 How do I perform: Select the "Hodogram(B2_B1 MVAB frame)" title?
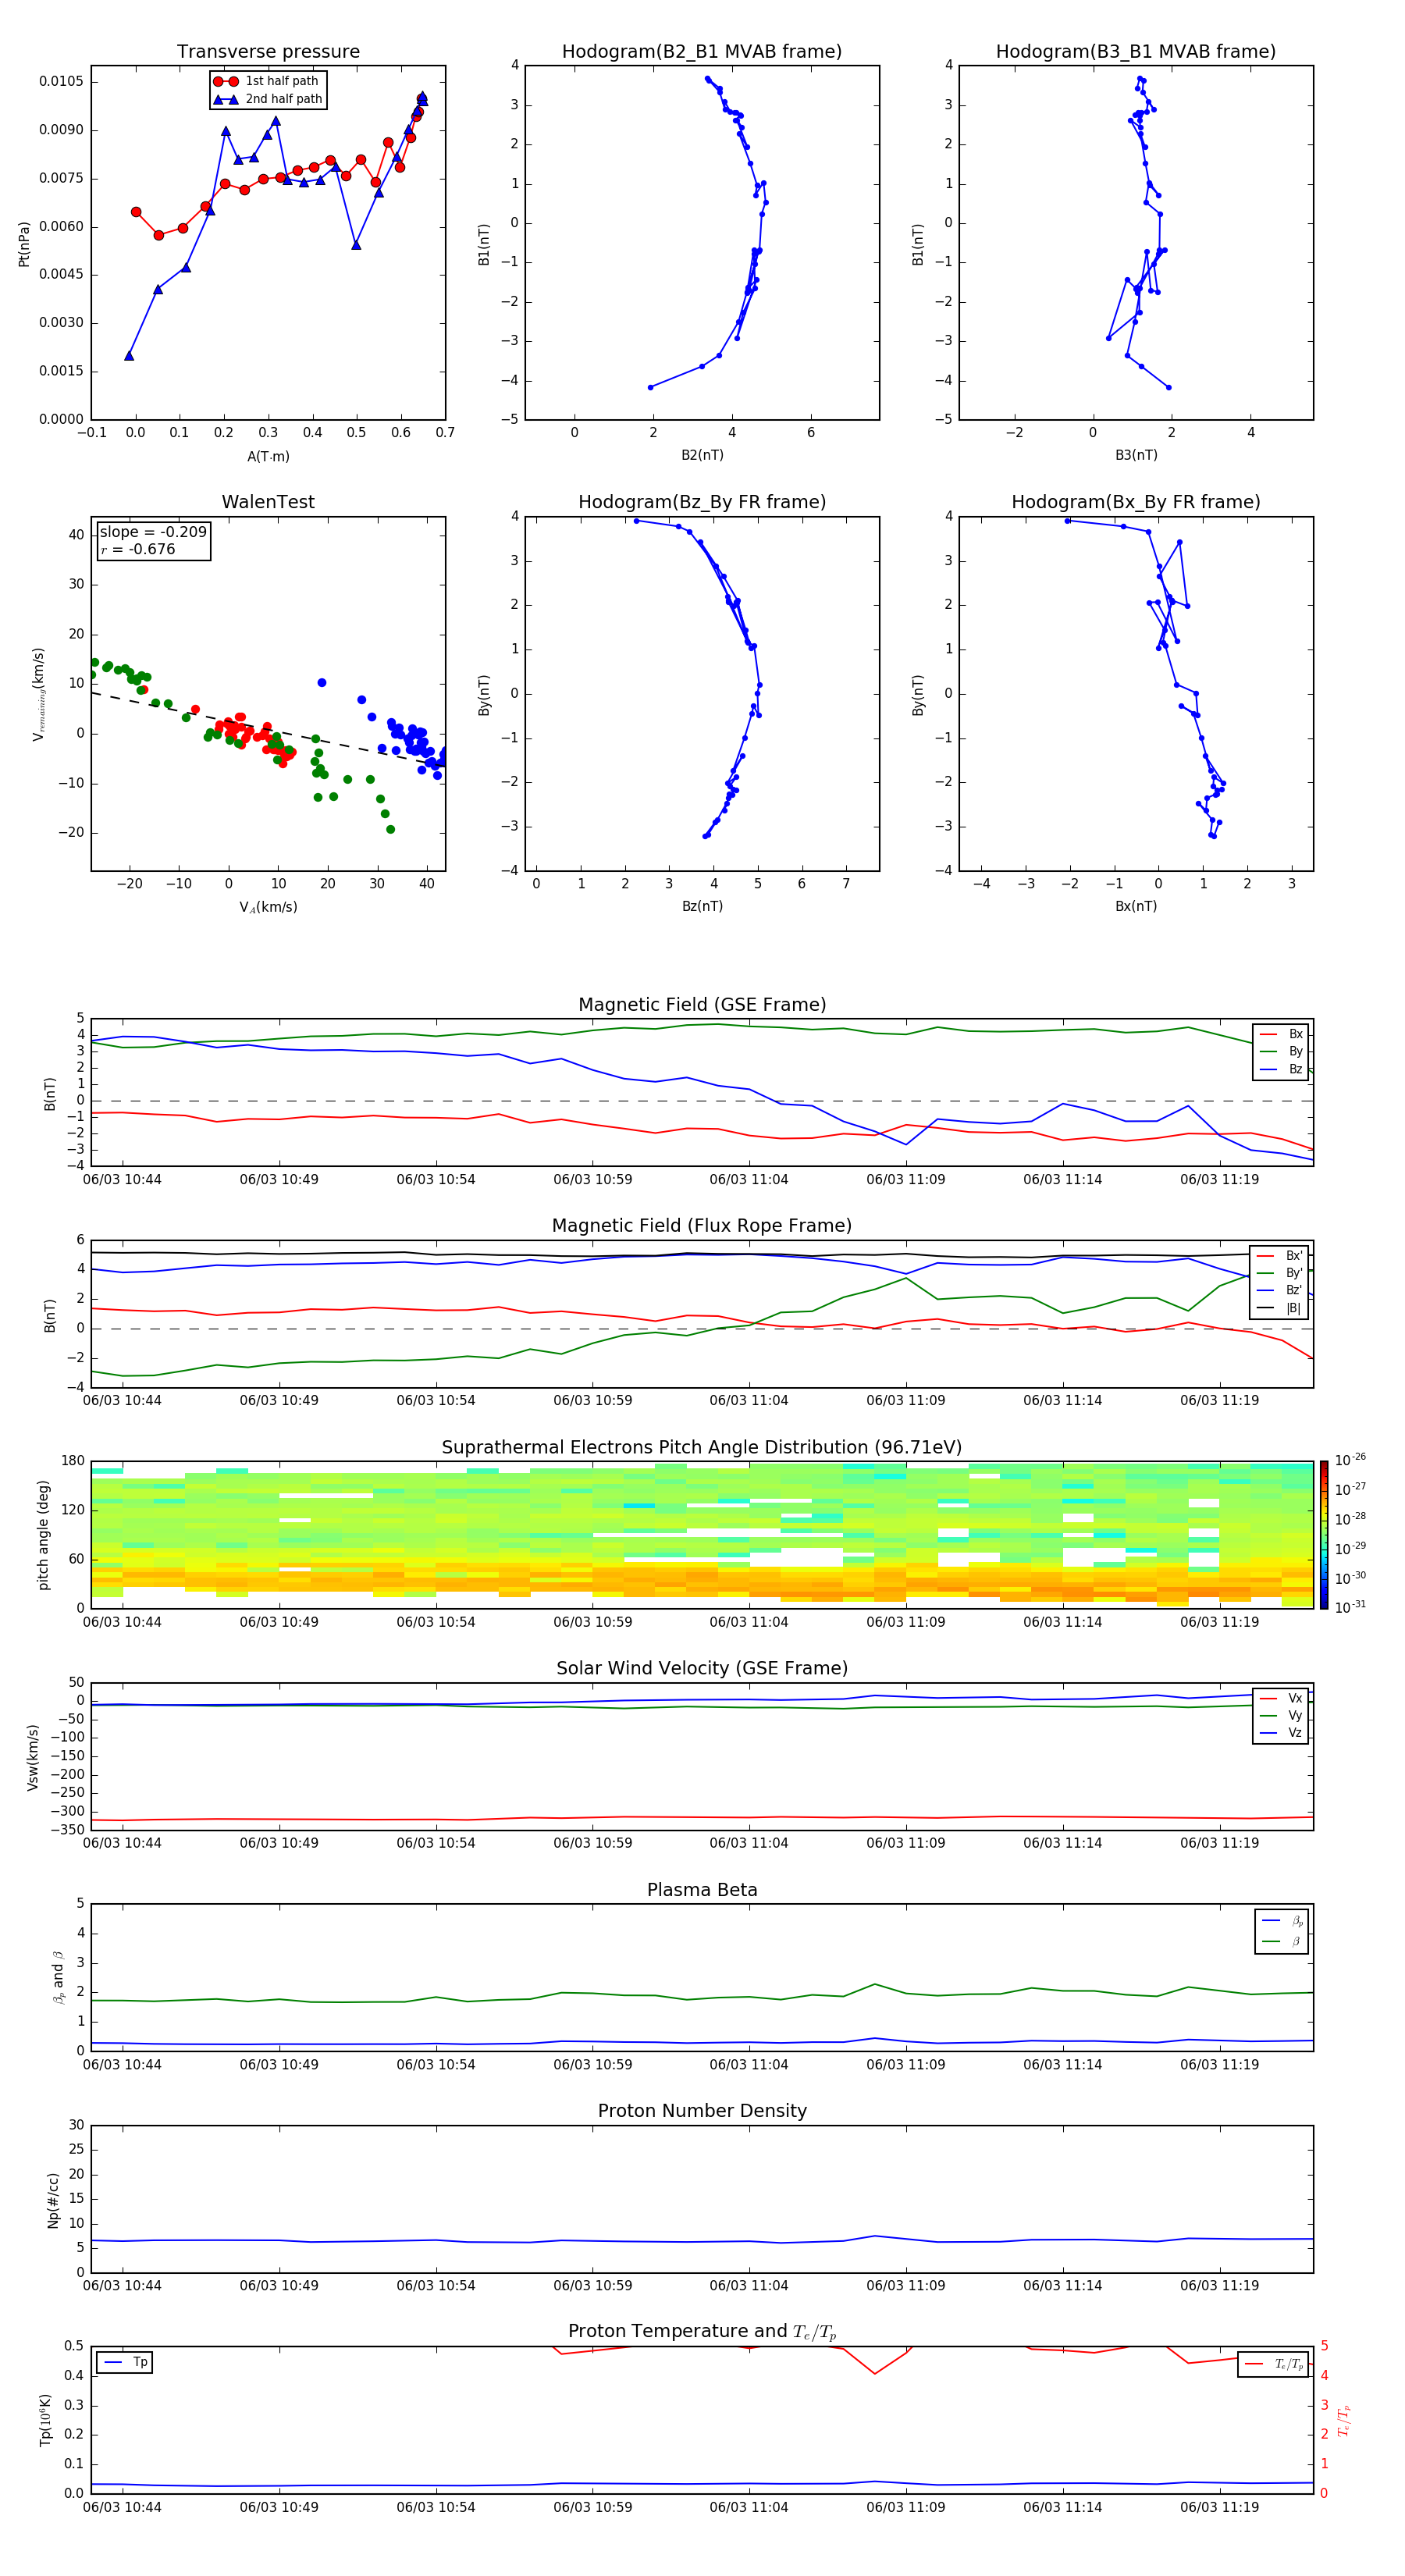[702, 52]
